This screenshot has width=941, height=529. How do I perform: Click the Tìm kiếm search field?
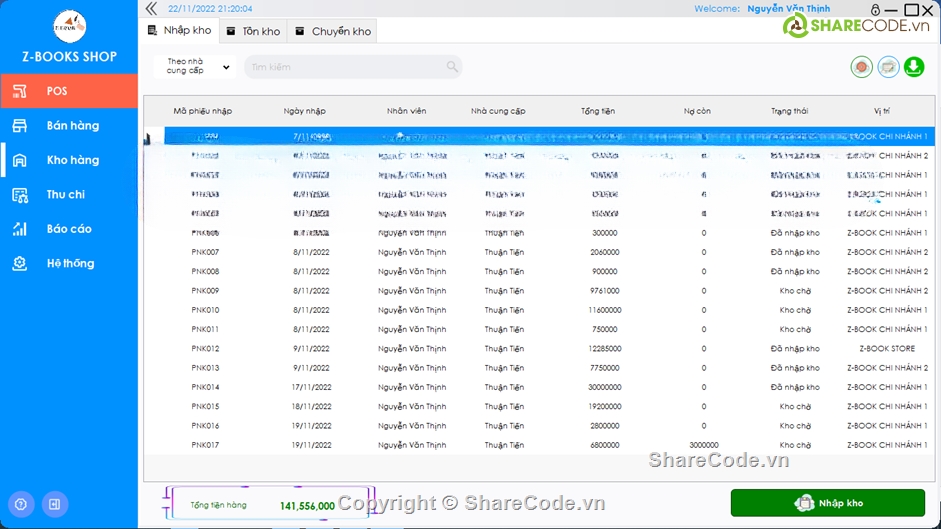click(353, 67)
